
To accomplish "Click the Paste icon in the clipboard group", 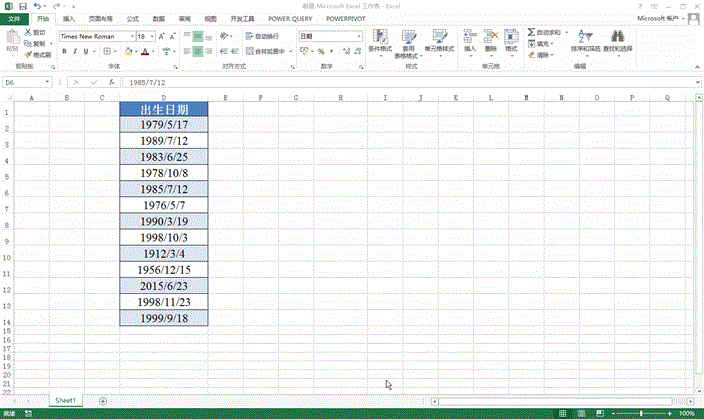I will 12,41.
